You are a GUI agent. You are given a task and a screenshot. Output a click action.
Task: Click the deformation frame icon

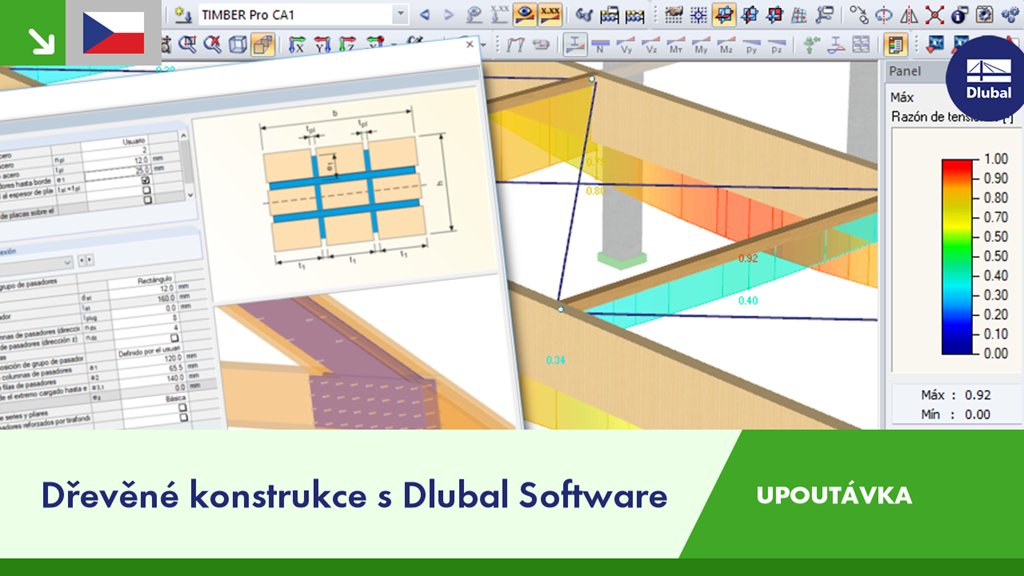coord(515,44)
